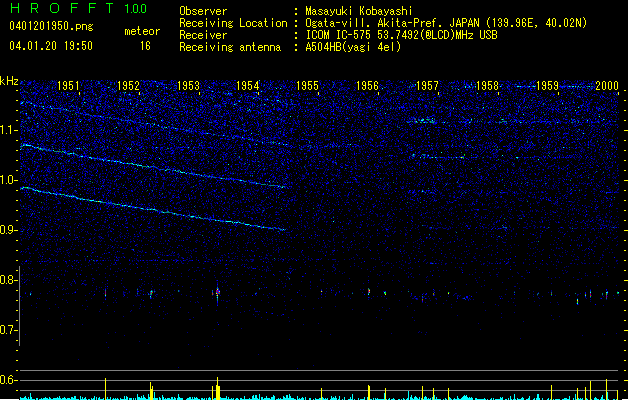Click the meteor count 16
The width and height of the screenshot is (629, 400).
pyautogui.click(x=145, y=46)
